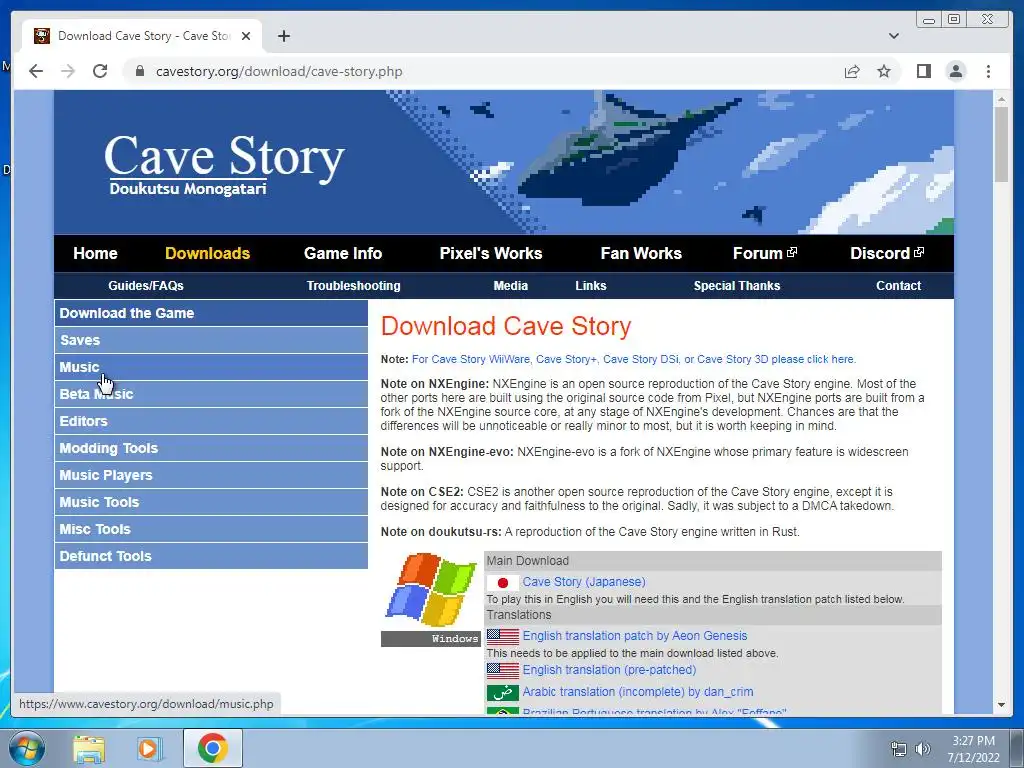The width and height of the screenshot is (1024, 768).
Task: Open Arabic translation by dan_crim link
Action: [x=638, y=692]
